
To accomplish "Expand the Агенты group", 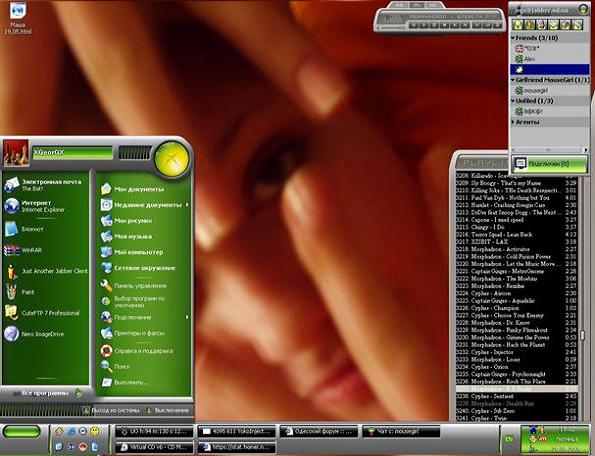I will pyautogui.click(x=513, y=122).
